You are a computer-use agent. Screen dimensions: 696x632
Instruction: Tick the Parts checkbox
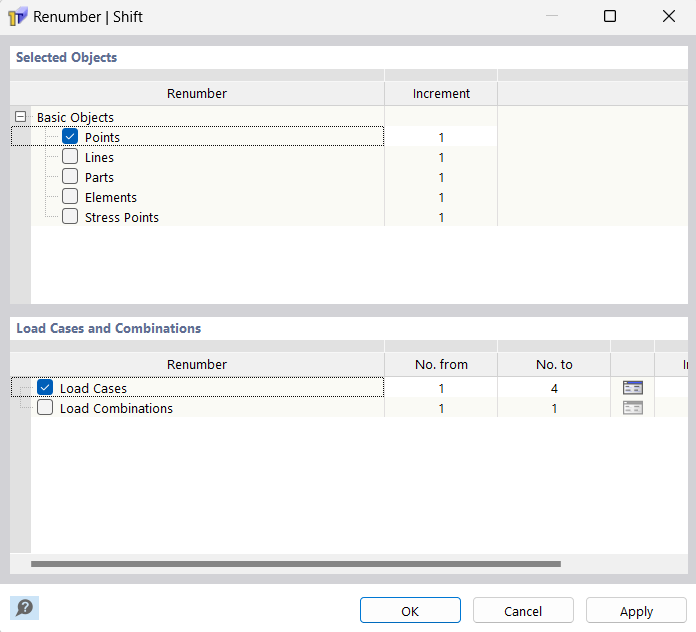70,177
